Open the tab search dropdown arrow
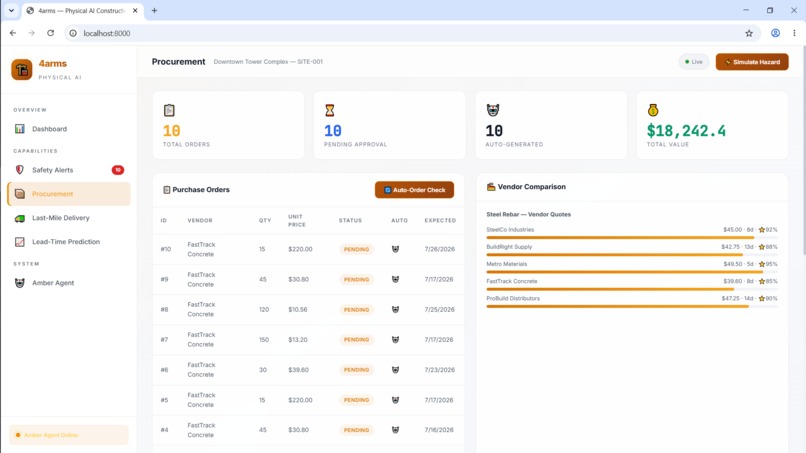This screenshot has height=453, width=806. 11,10
